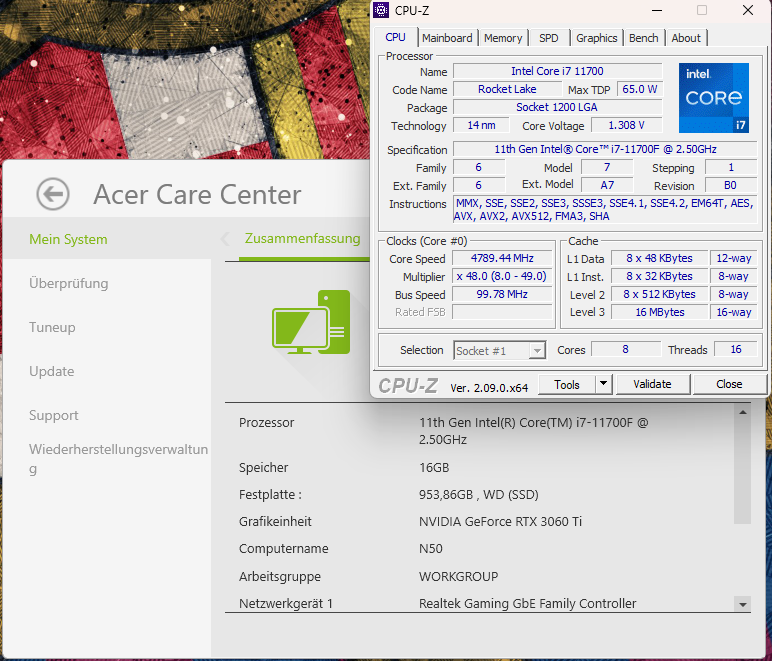This screenshot has height=661, width=772.
Task: Open the Socket #1 selection dropdown
Action: (499, 350)
